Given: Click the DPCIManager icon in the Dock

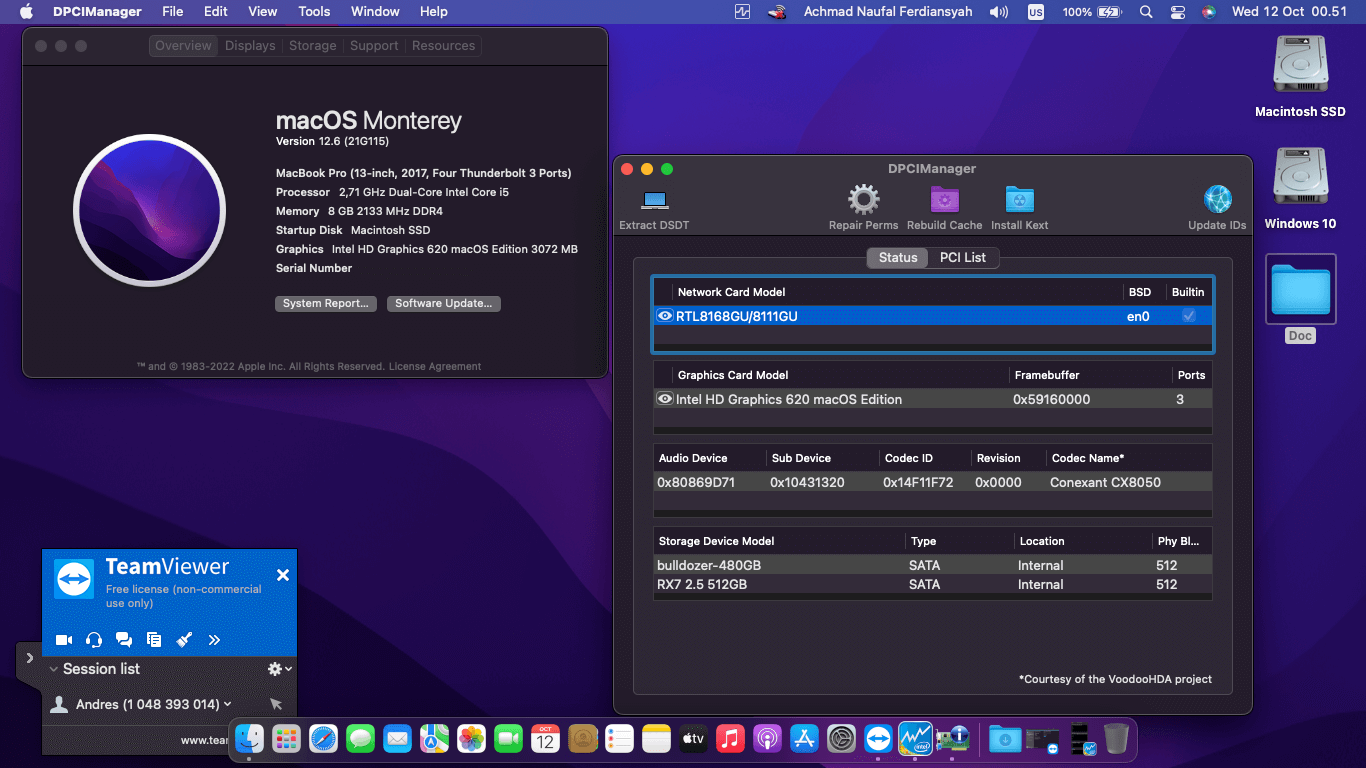Looking at the screenshot, I should (x=952, y=739).
